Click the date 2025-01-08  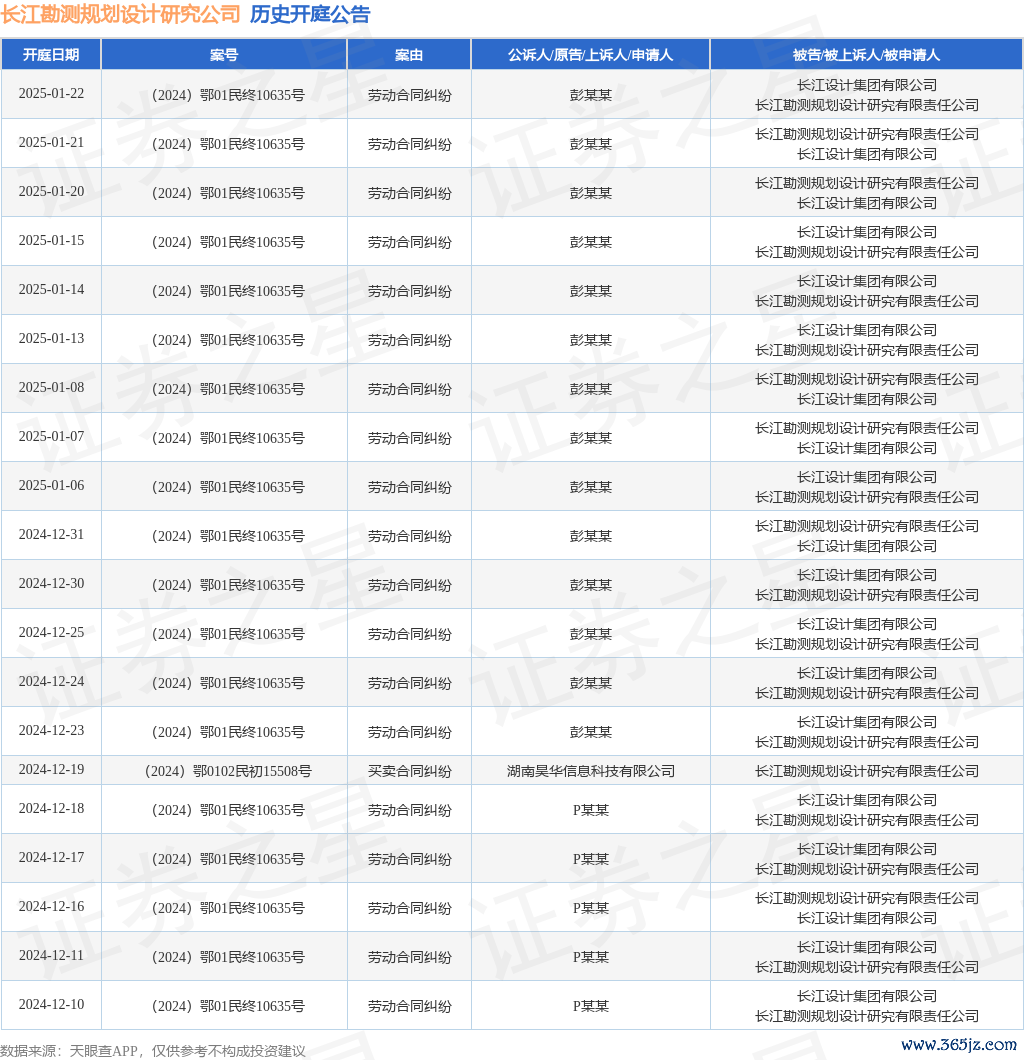point(51,388)
